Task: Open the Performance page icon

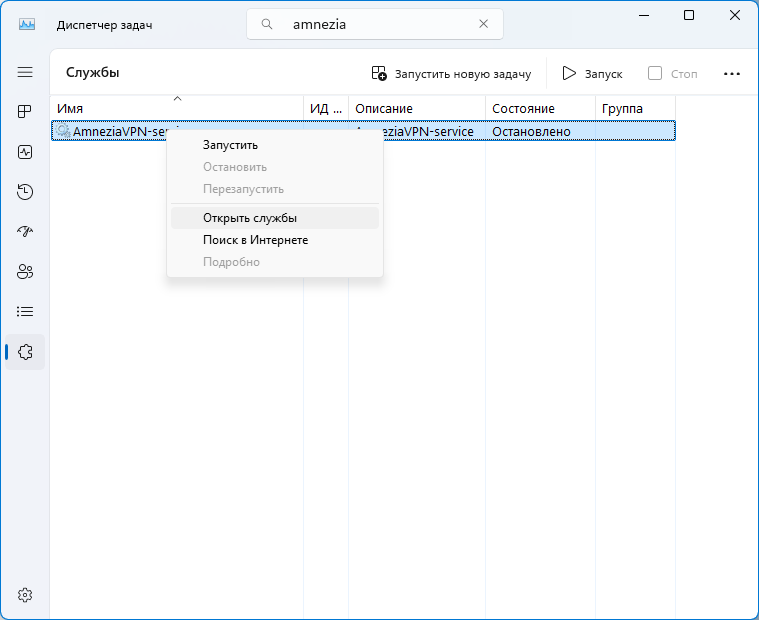Action: (x=25, y=152)
